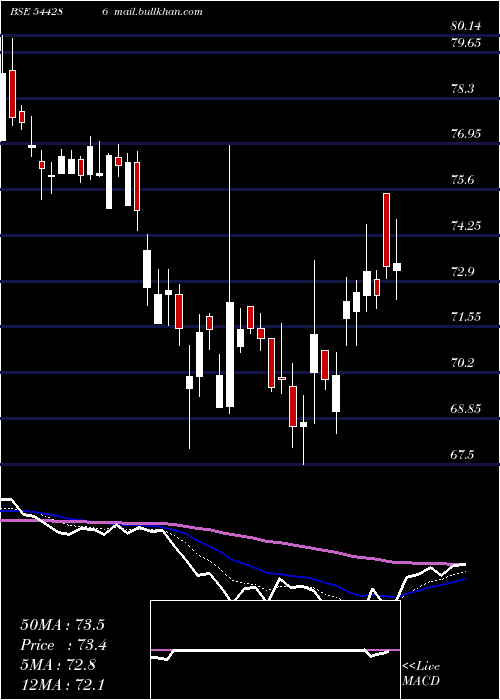Click the 67.5 price level label
Image resolution: width=500 pixels, height=700 pixels.
tap(464, 454)
